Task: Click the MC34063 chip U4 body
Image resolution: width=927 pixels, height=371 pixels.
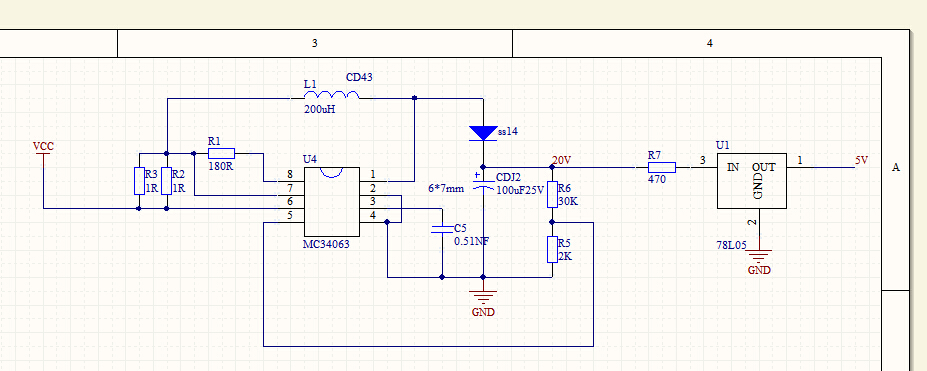Action: pos(332,201)
